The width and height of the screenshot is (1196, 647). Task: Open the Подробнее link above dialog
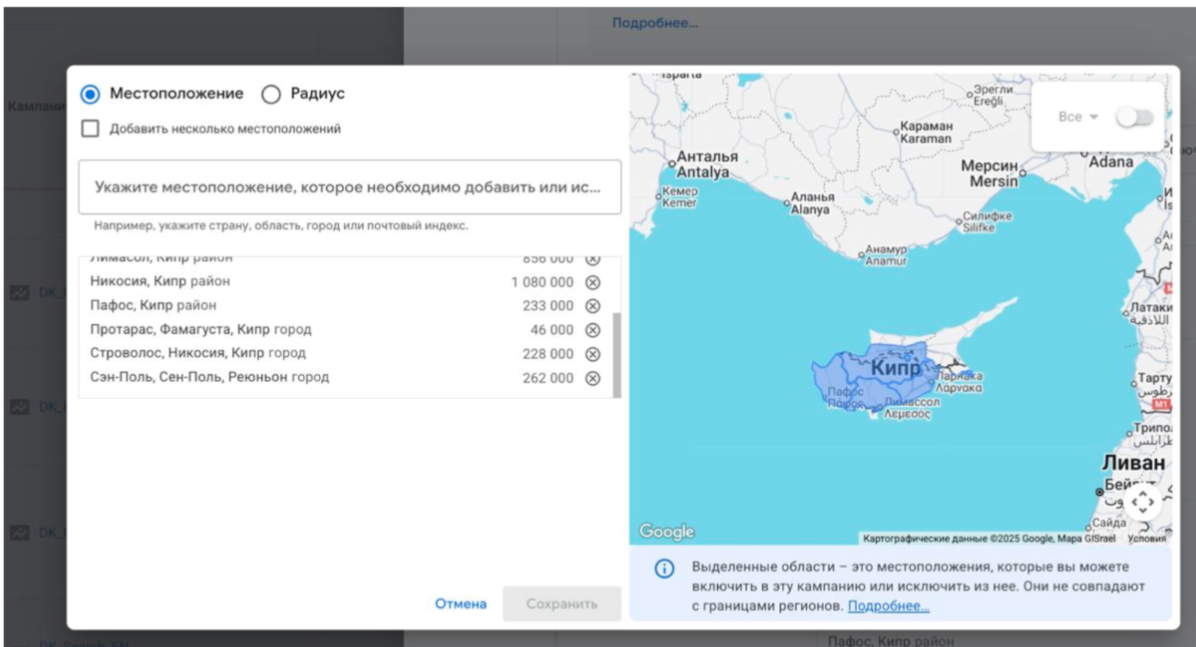(x=655, y=23)
